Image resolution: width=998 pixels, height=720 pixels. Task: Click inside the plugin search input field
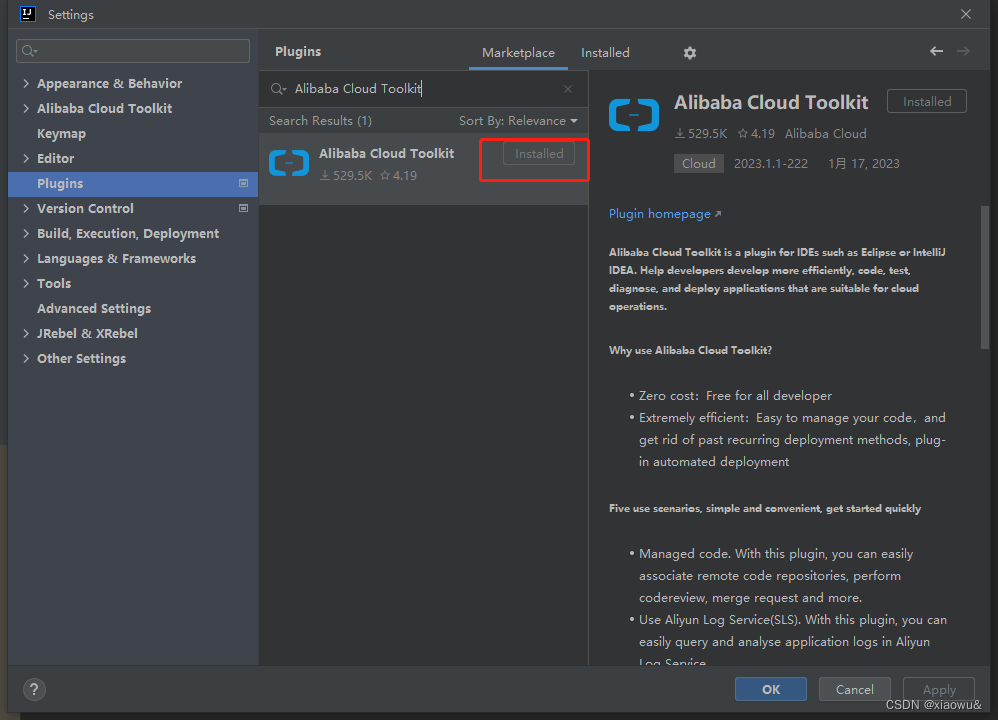coord(420,89)
